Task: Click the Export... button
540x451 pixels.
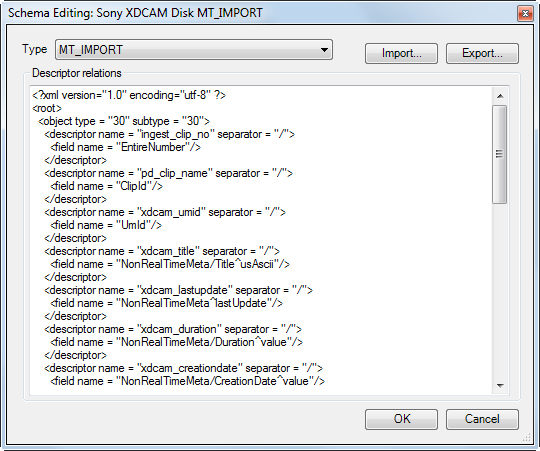Action: [482, 53]
